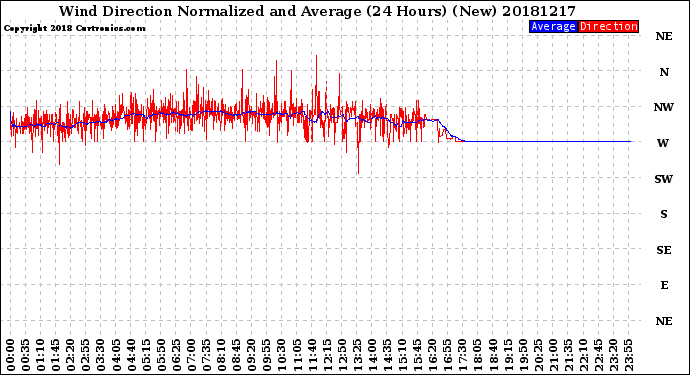690x375 pixels.
Task: Select the 20:25 time axis label
Action: pyautogui.click(x=538, y=355)
